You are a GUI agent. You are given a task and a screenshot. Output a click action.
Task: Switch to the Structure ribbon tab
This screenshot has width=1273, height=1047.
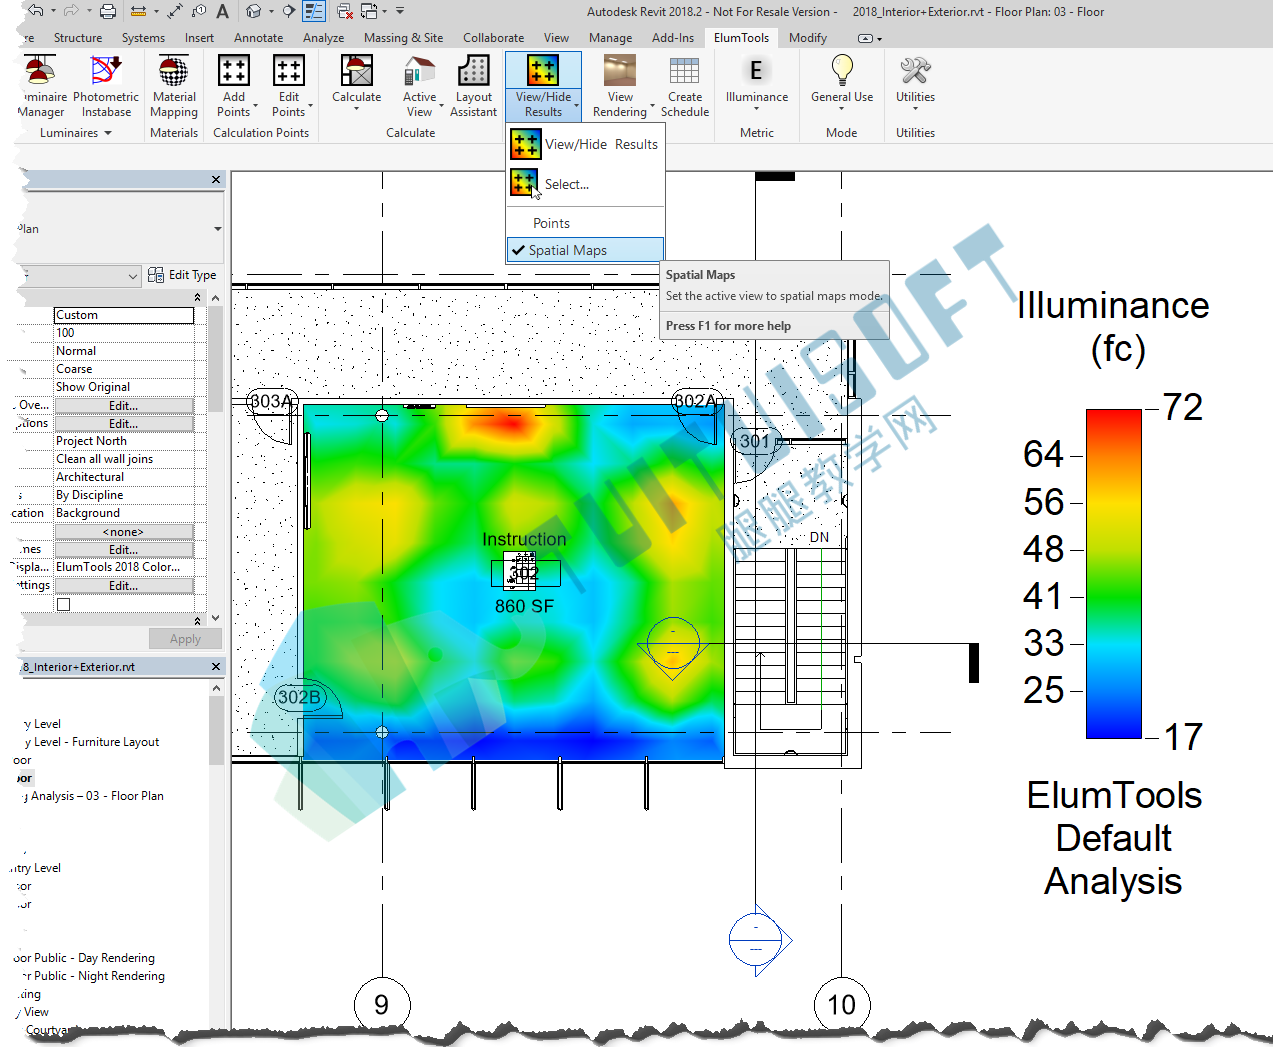(x=78, y=38)
